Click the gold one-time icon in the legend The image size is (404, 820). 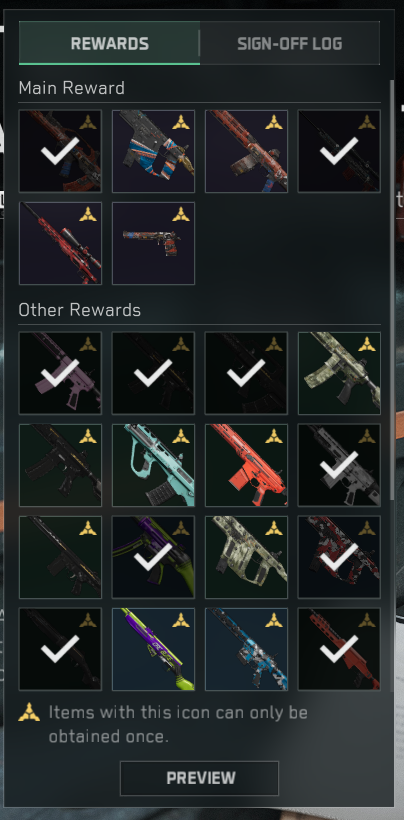coord(29,712)
